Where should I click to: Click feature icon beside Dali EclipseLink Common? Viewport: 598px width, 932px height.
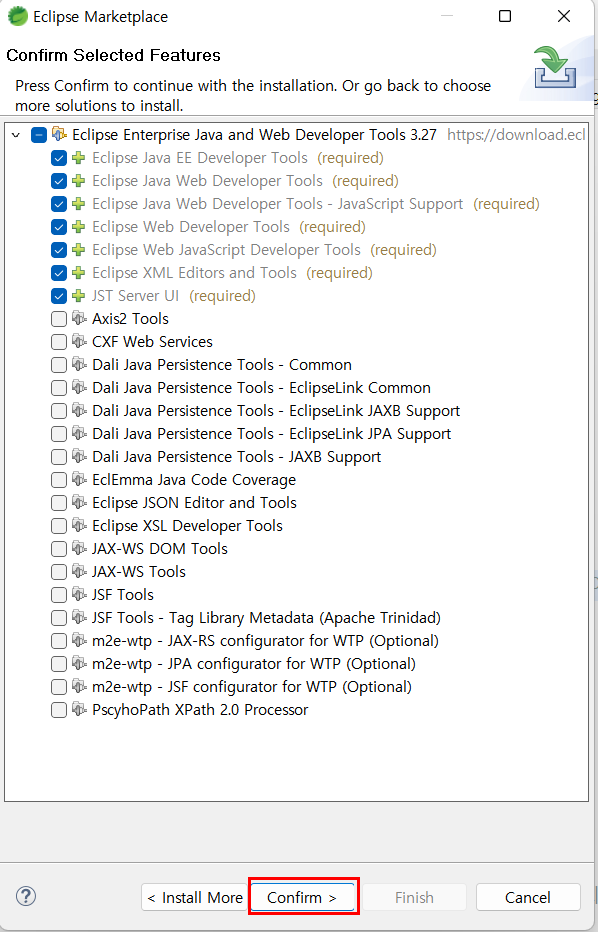pos(79,387)
